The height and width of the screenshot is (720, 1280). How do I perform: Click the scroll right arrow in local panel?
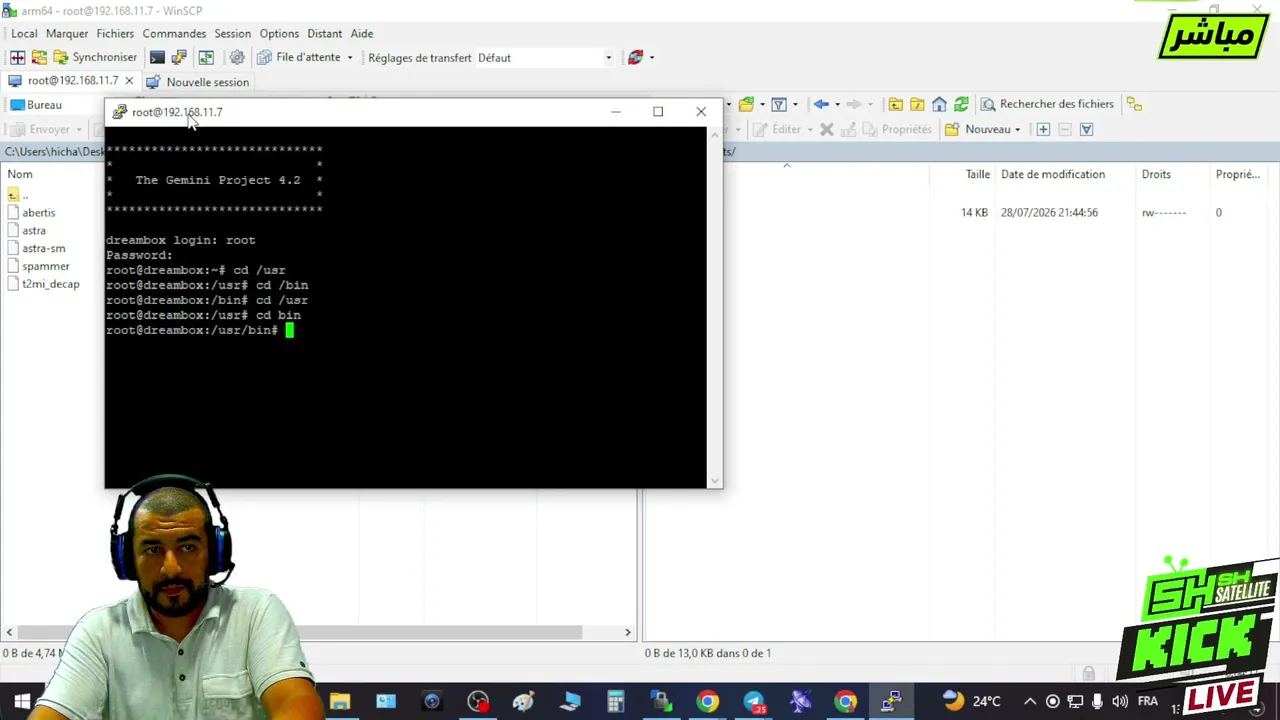(628, 632)
